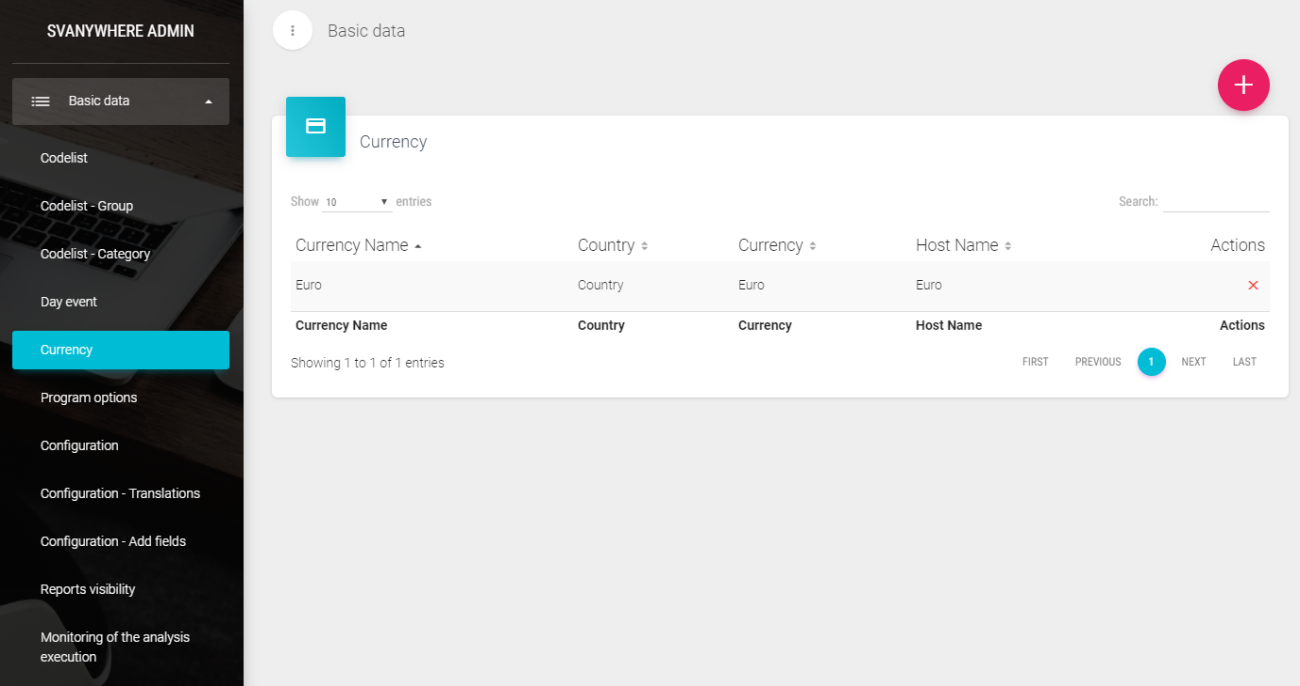Image resolution: width=1300 pixels, height=686 pixels.
Task: Focus the Search input field
Action: coord(1215,202)
